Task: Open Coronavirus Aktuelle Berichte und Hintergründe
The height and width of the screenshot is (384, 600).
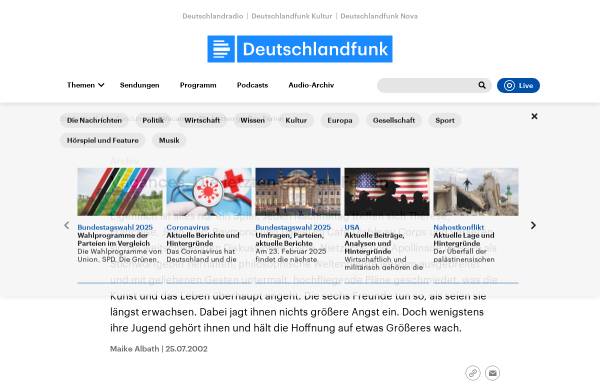Action: point(203,239)
